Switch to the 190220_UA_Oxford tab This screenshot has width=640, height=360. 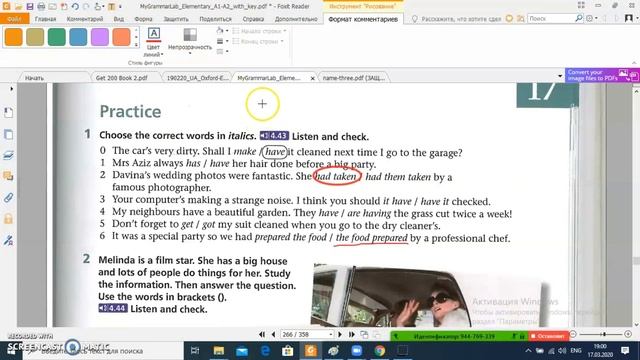tap(197, 78)
